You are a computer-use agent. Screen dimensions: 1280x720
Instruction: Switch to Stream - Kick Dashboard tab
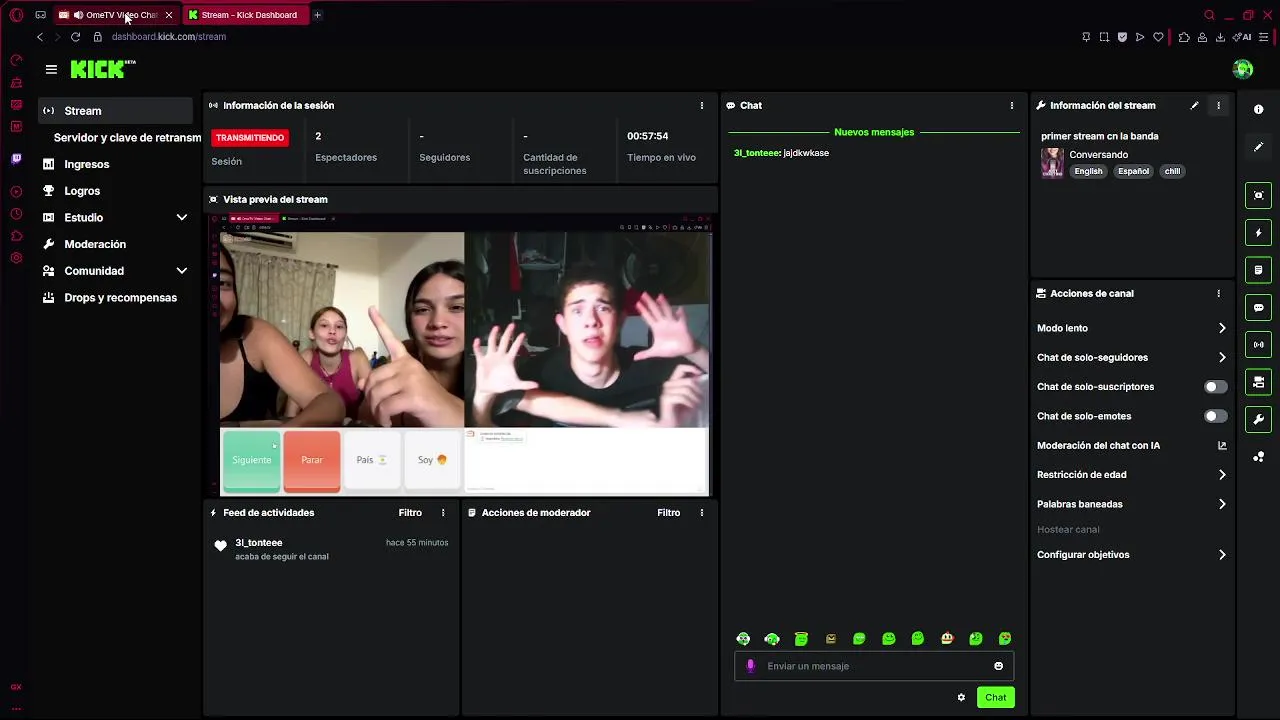[246, 15]
